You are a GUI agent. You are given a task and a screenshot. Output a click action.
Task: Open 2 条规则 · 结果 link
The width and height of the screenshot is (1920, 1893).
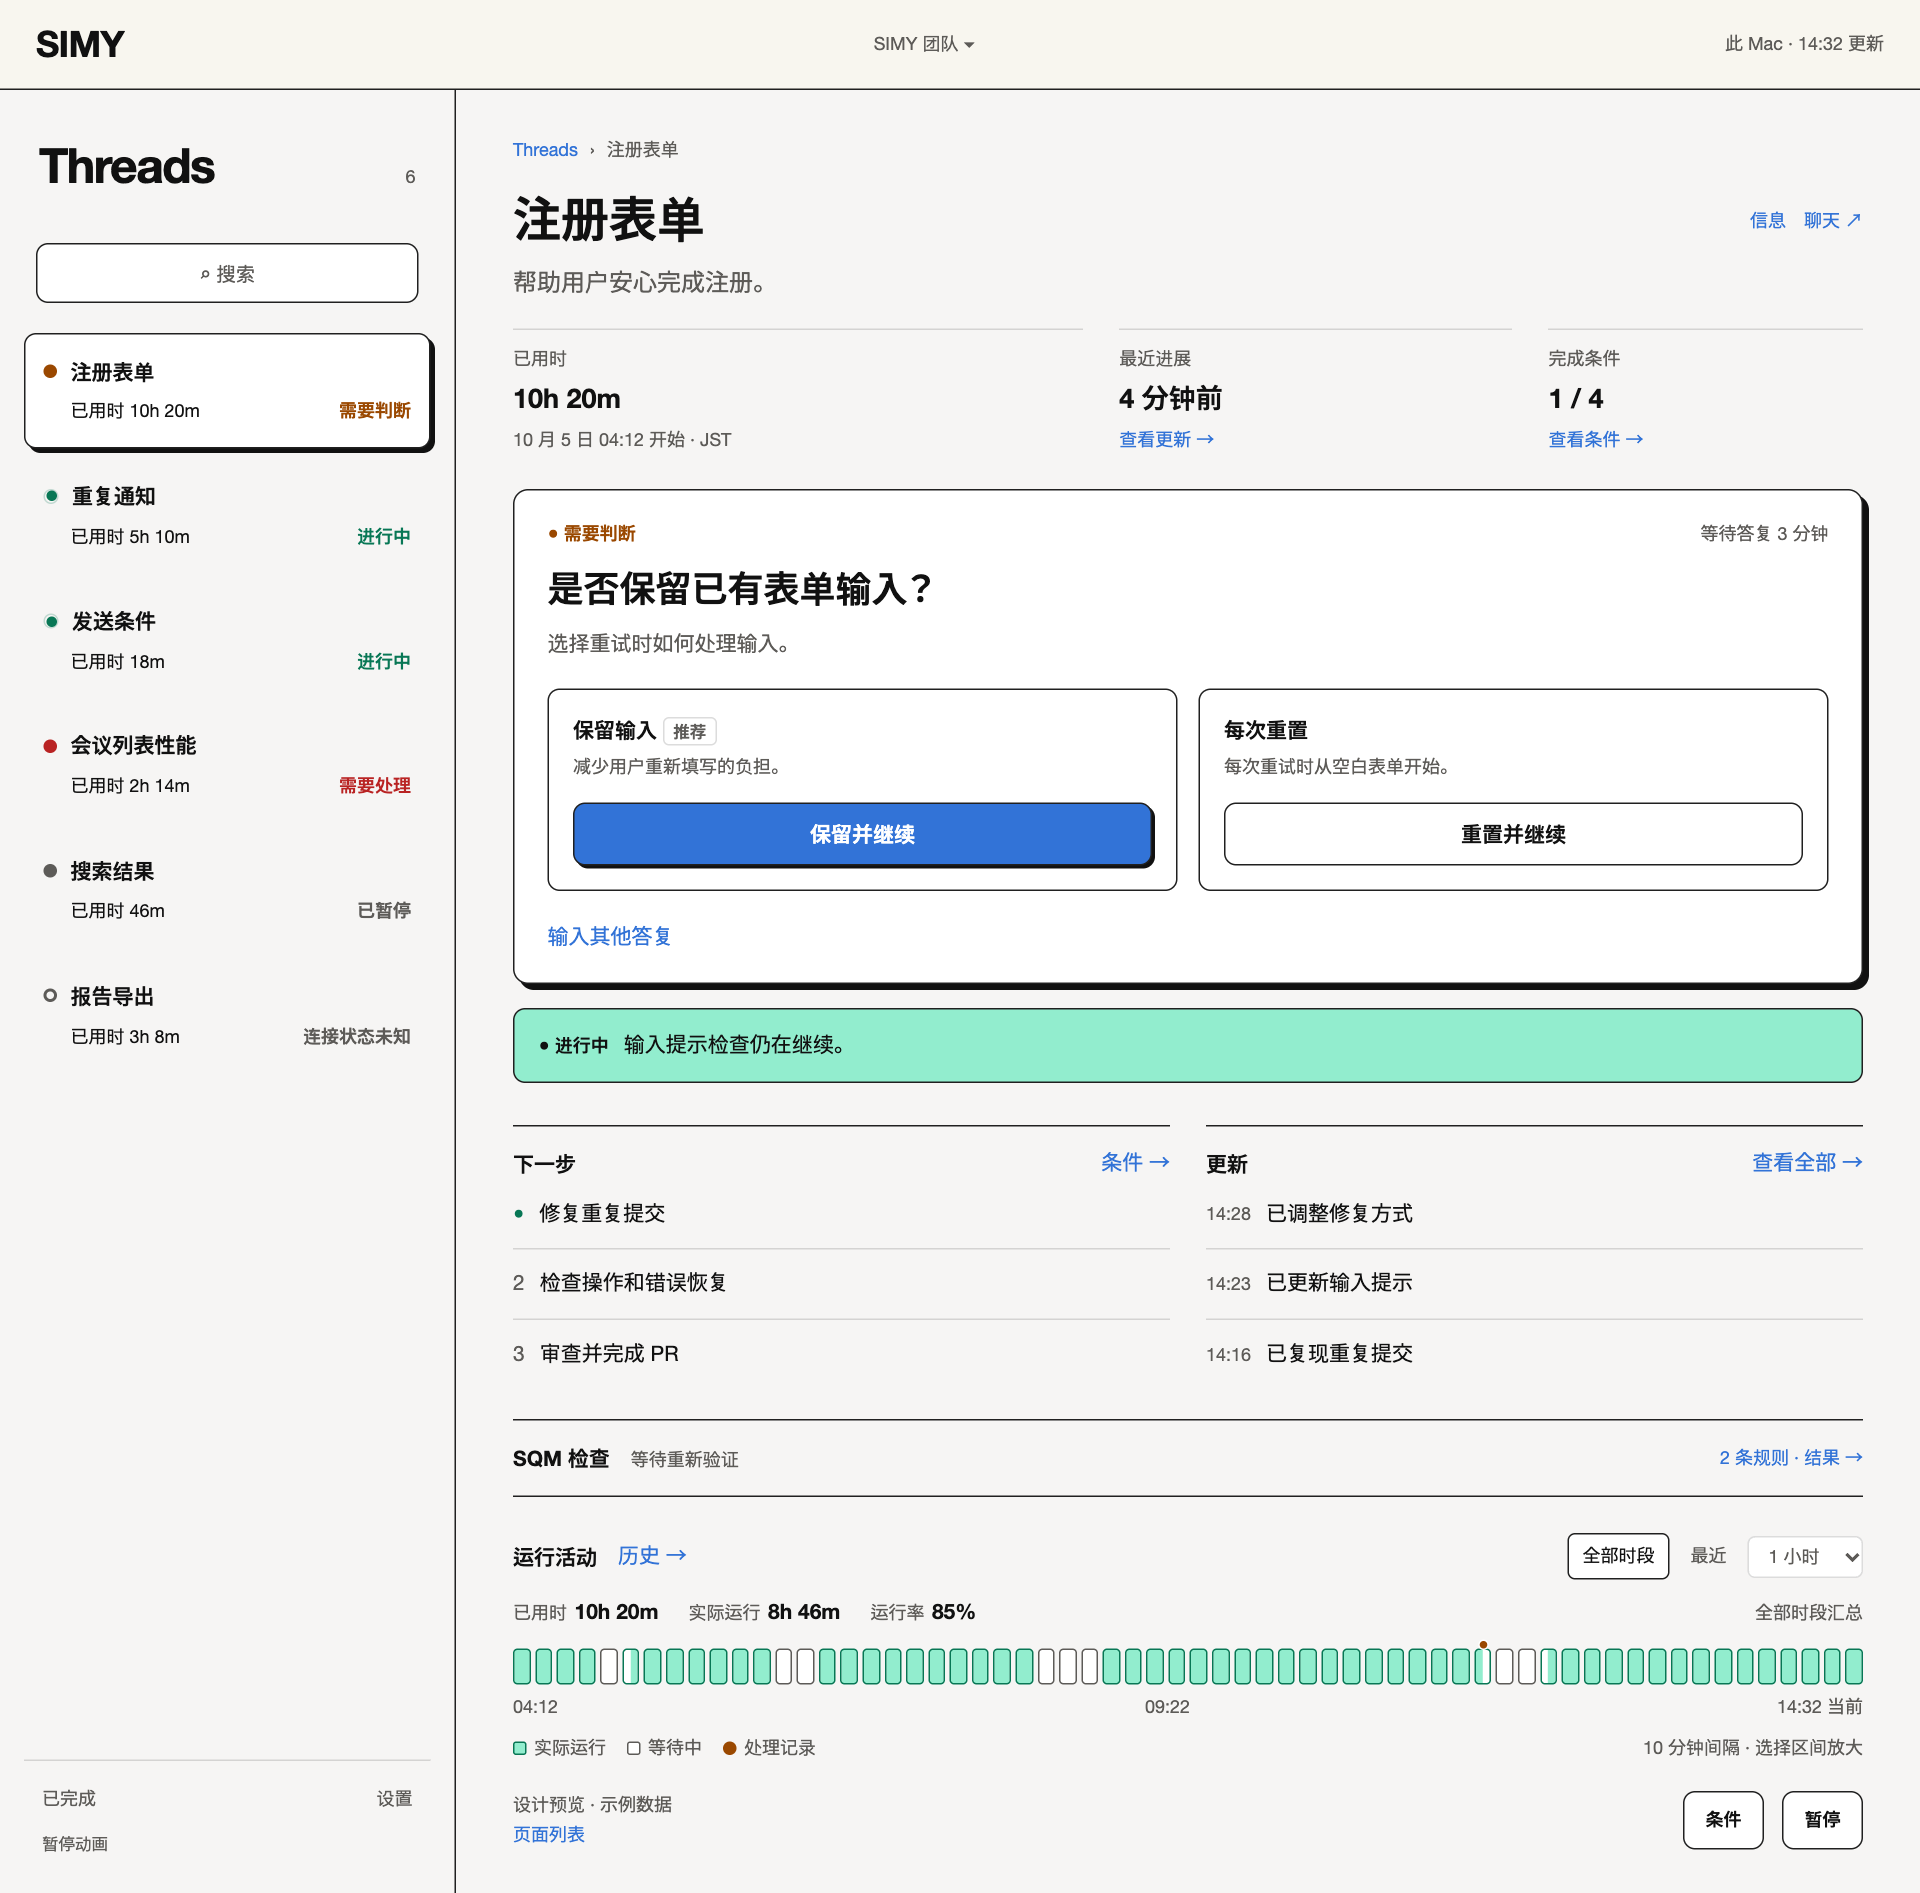coord(1790,1458)
